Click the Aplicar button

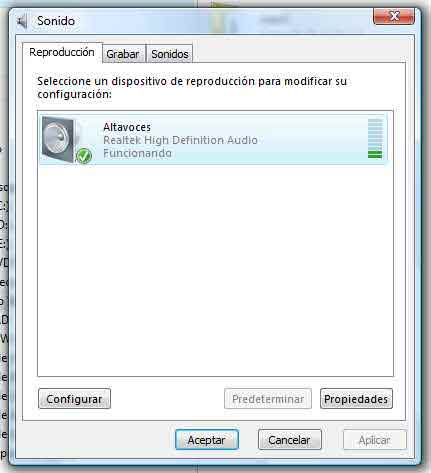pos(375,440)
